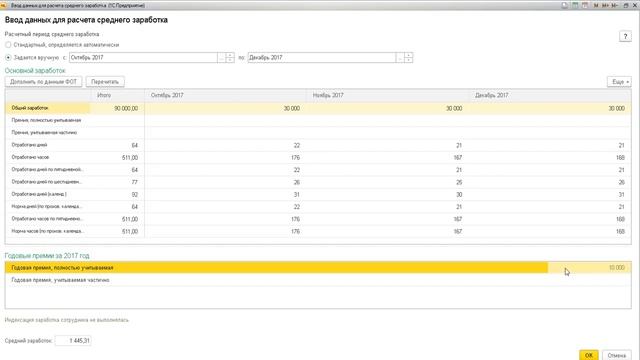The height and width of the screenshot is (360, 640).
Task: Click the M+ memory add button
Action: tap(605, 5)
